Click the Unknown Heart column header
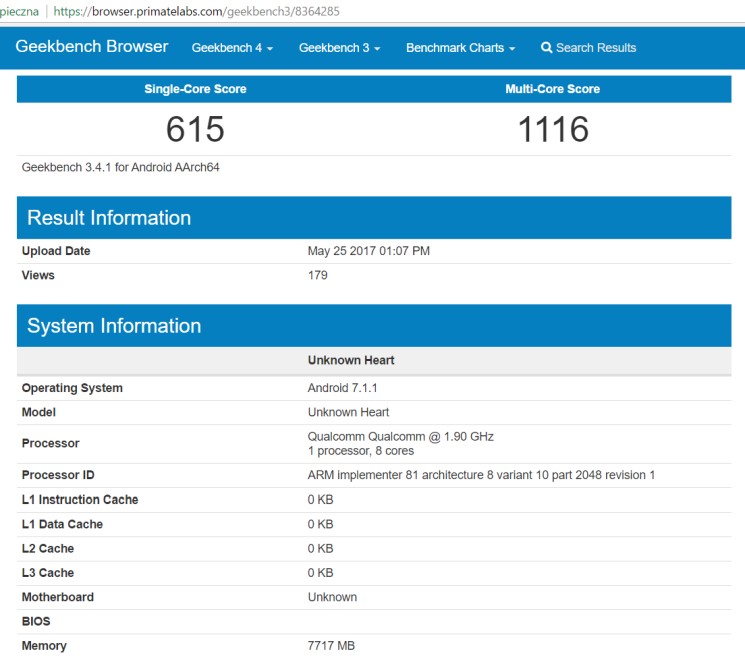Image resolution: width=745 pixels, height=664 pixels. pos(349,360)
